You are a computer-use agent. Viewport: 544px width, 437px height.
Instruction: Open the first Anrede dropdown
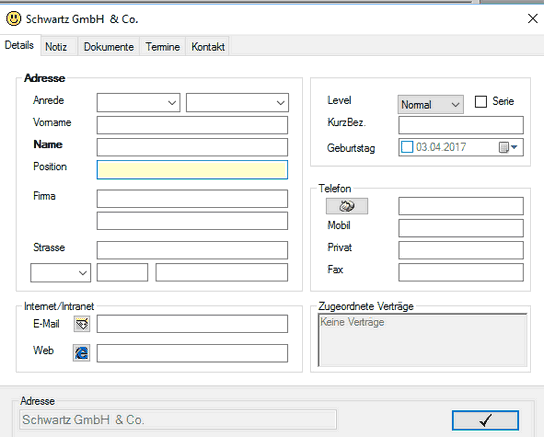coord(138,102)
